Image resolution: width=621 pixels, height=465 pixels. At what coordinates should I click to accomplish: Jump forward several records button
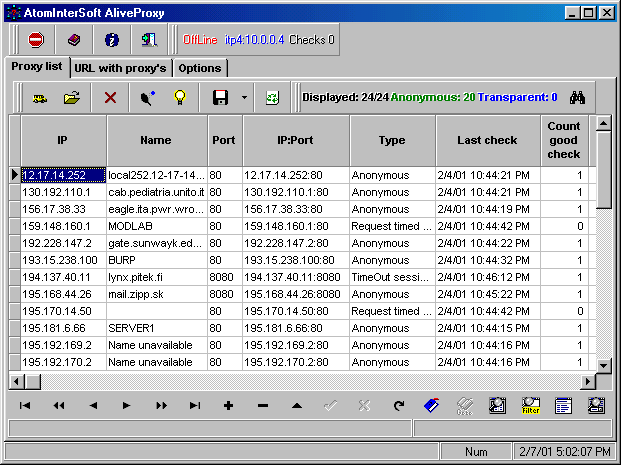(161, 405)
